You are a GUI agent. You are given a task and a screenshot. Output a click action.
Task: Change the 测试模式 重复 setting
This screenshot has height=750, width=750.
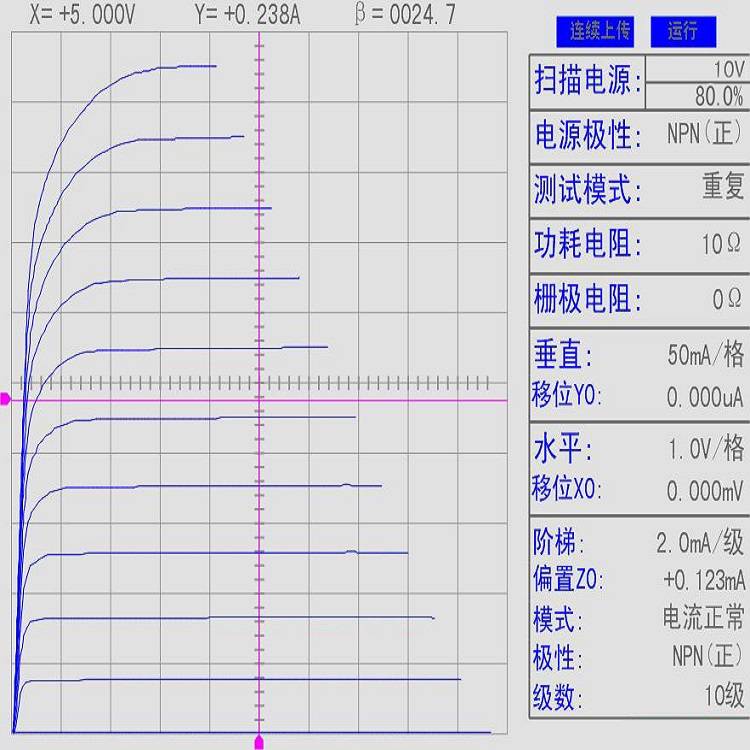pos(722,188)
